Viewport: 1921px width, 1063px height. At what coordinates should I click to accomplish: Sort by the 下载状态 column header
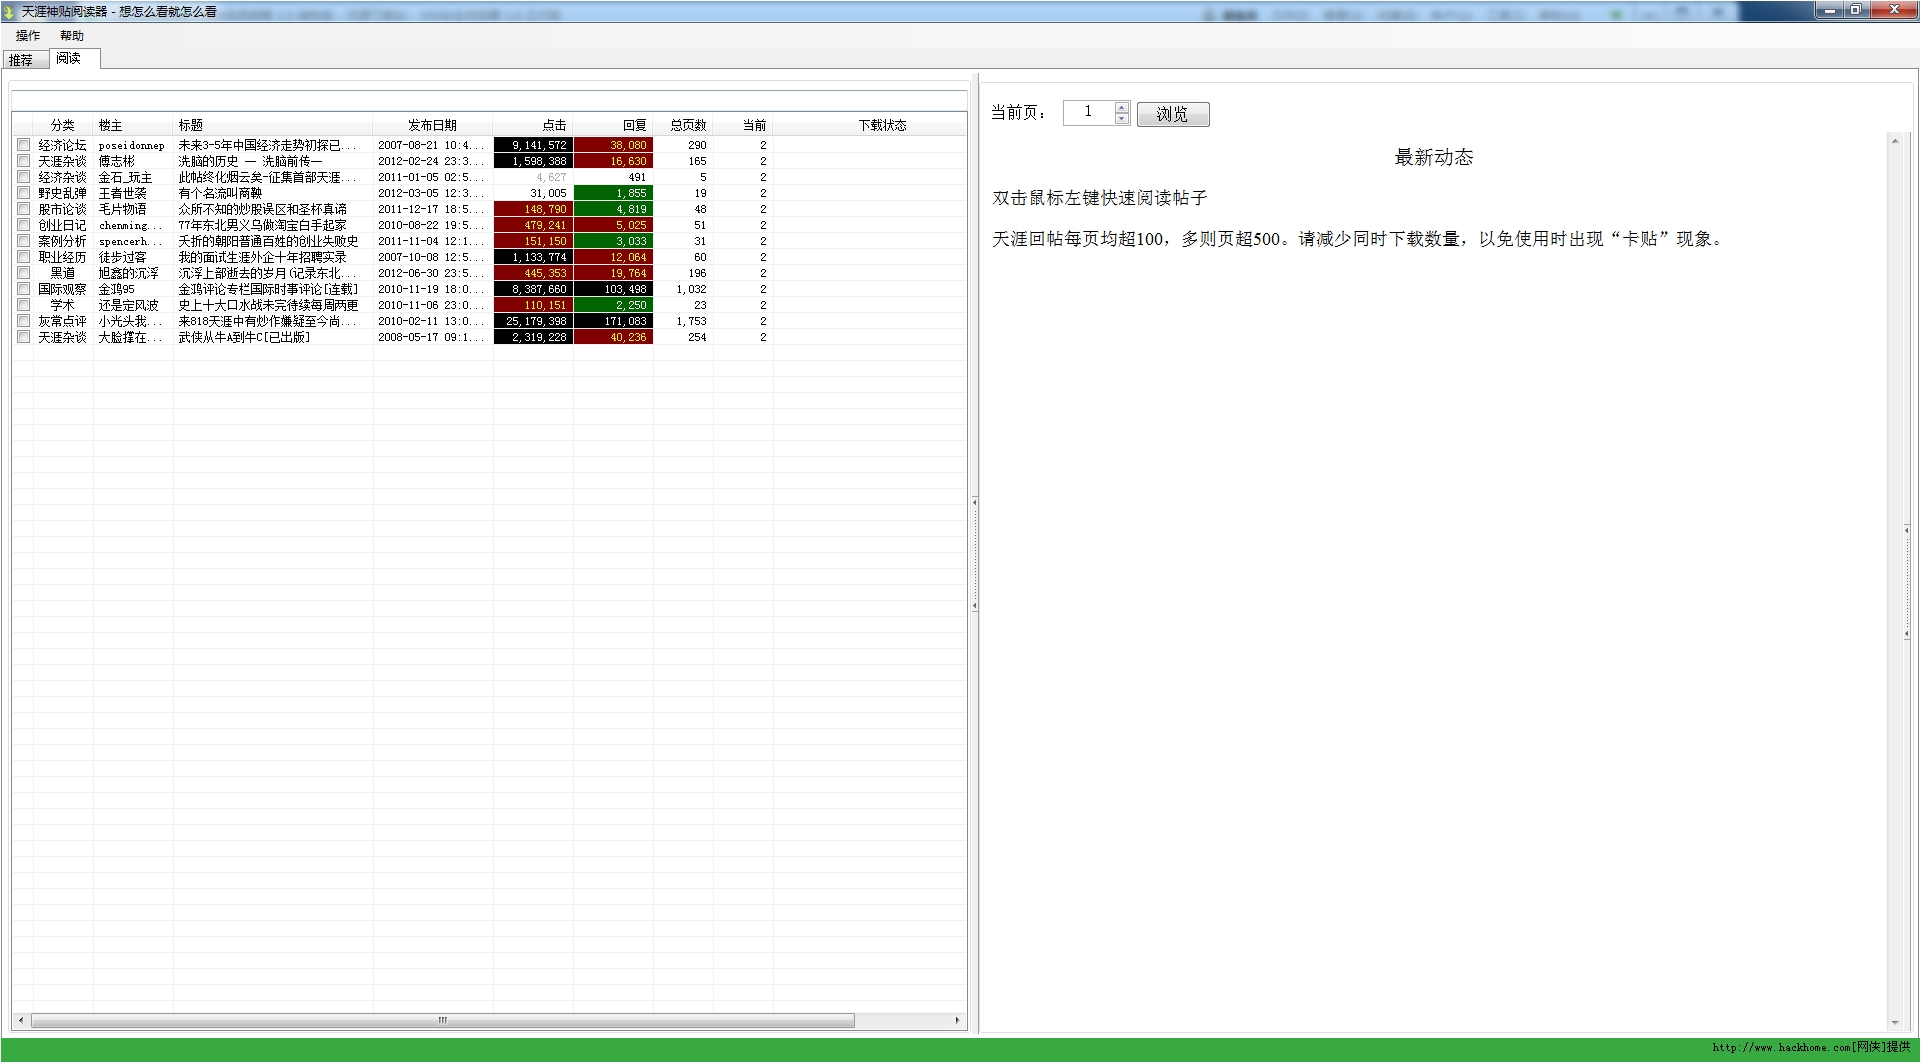pos(870,125)
